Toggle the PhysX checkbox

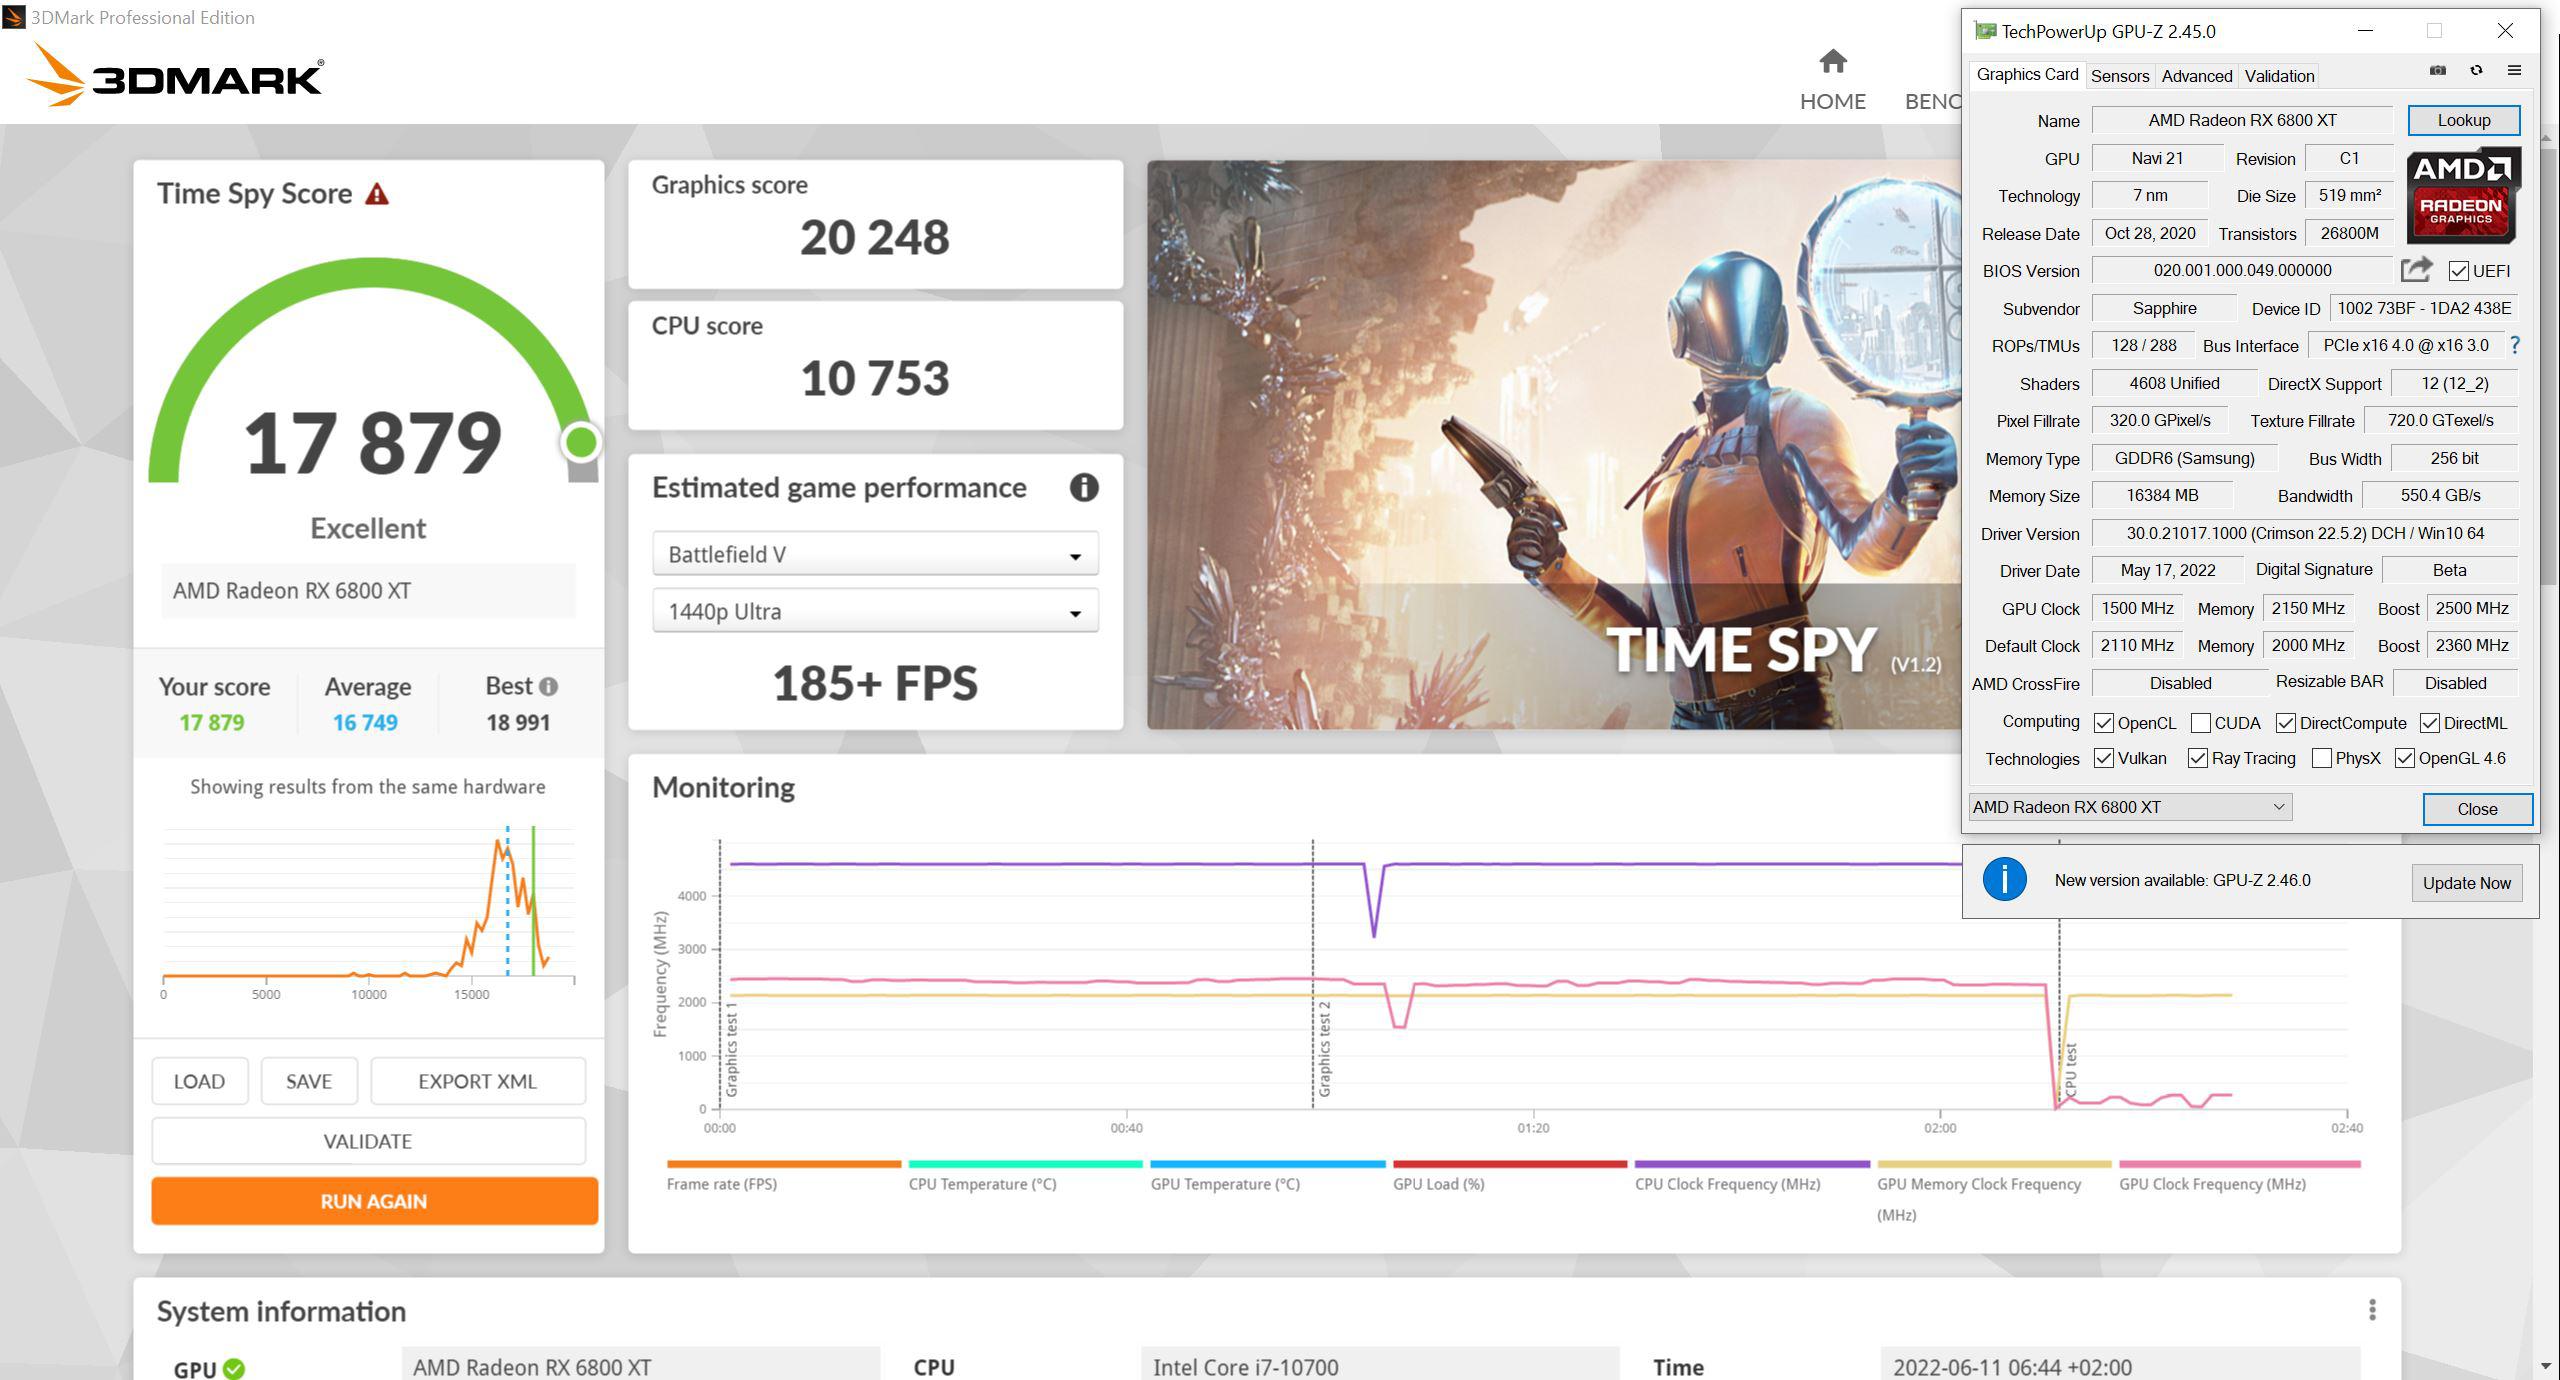tap(2322, 759)
